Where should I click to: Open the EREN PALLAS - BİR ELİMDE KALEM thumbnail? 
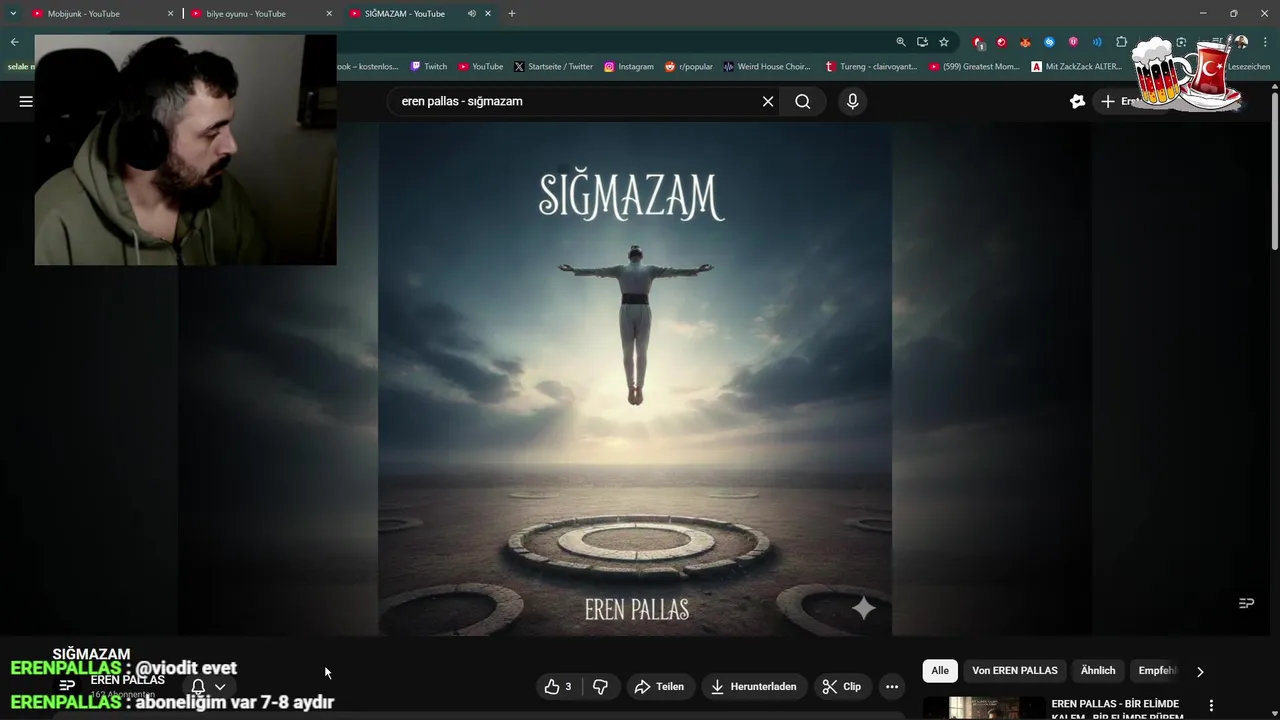[x=984, y=708]
